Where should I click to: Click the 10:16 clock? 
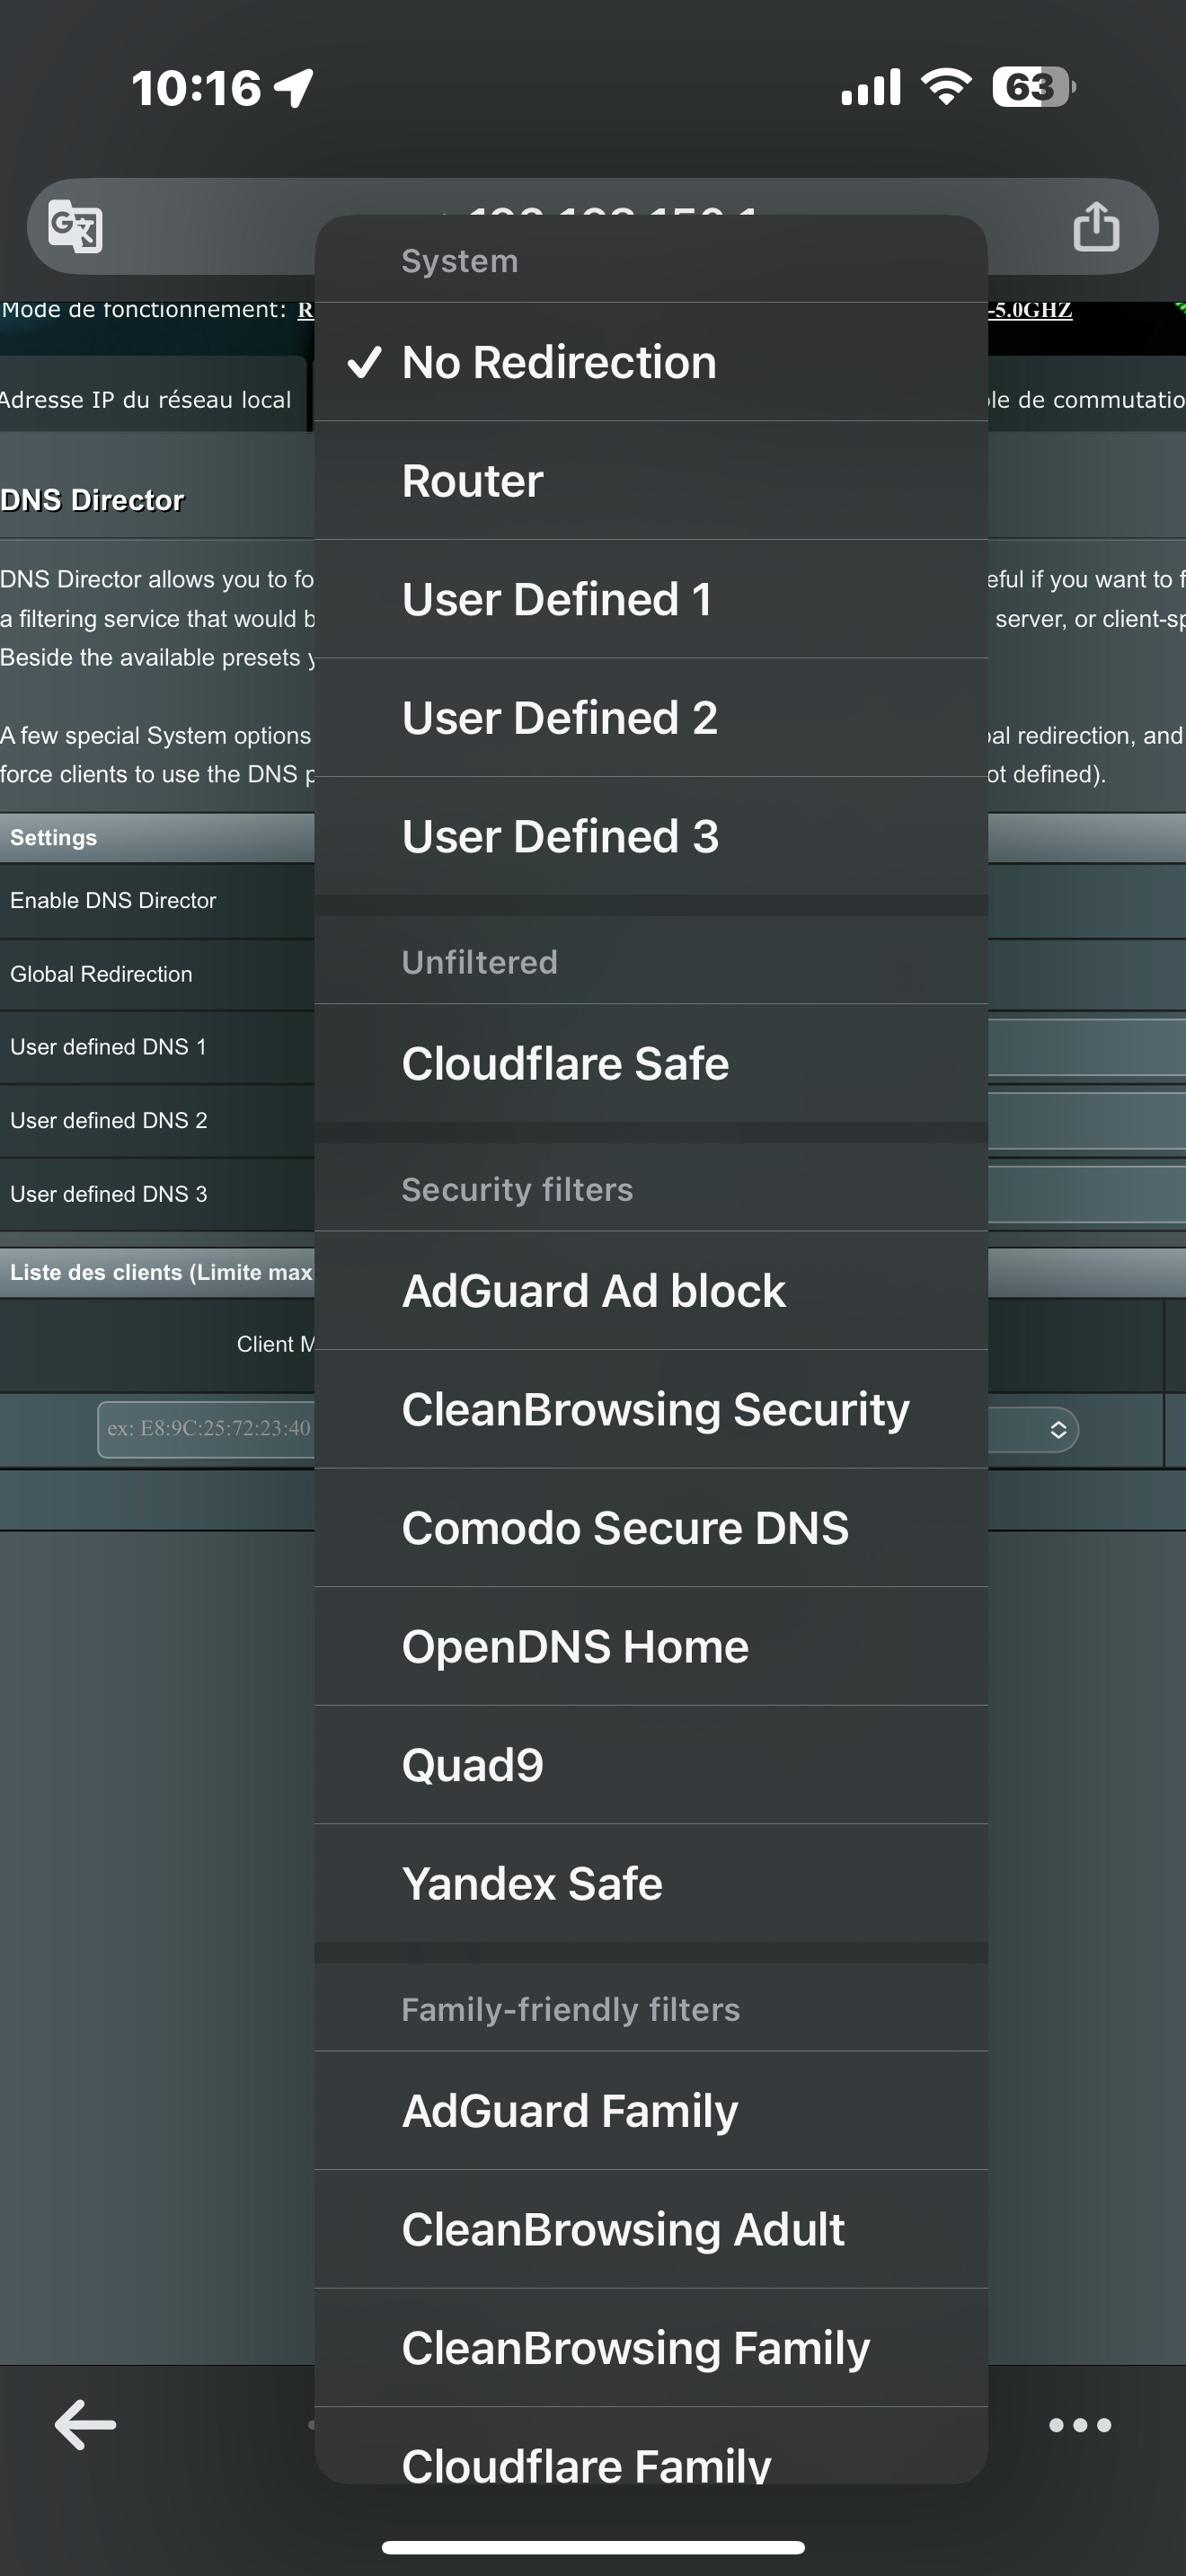coord(196,88)
